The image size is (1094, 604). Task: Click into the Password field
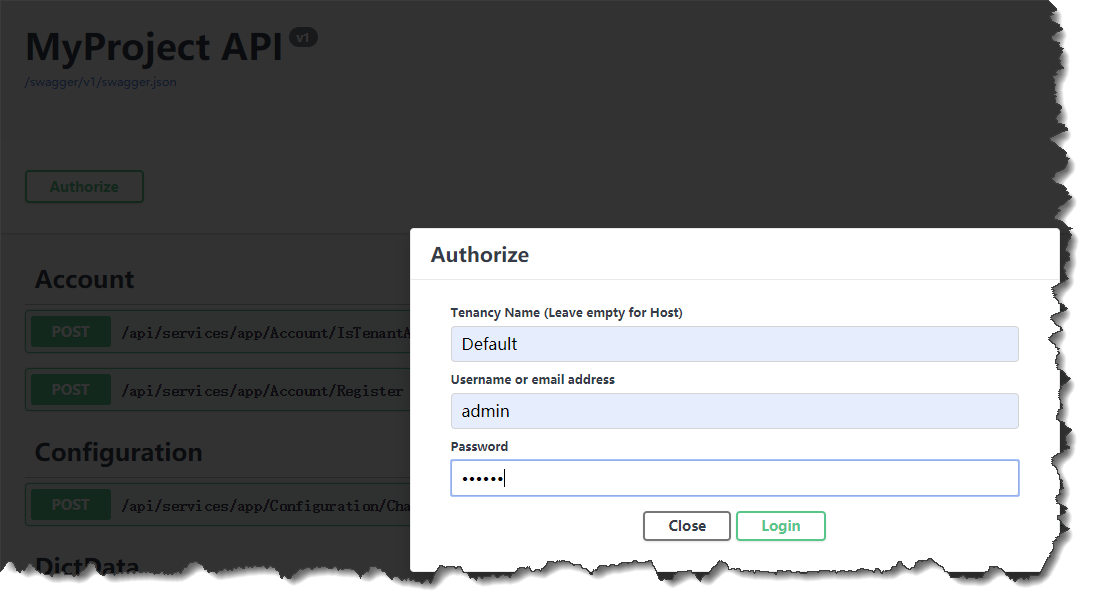coord(735,478)
